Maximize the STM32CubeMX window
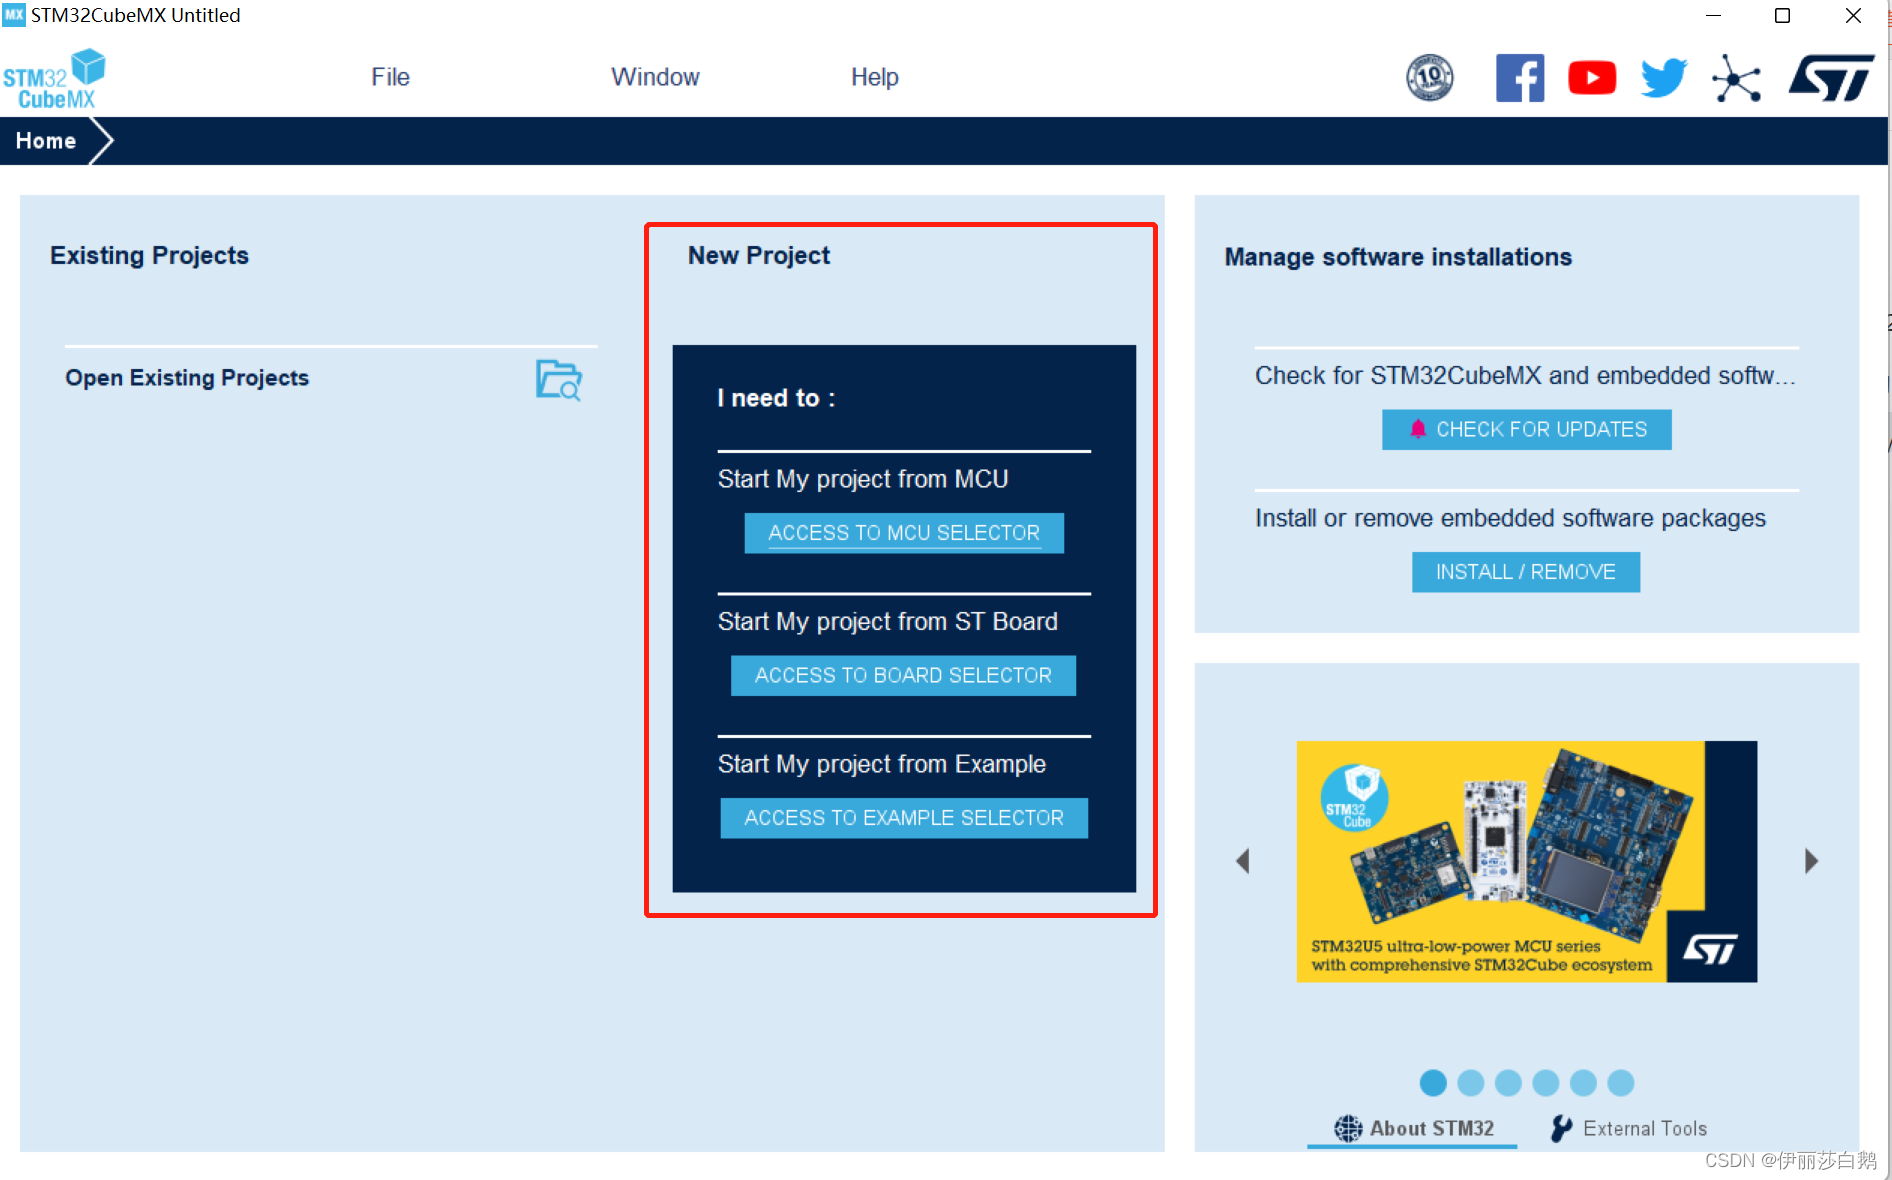1892x1180 pixels. (x=1782, y=15)
